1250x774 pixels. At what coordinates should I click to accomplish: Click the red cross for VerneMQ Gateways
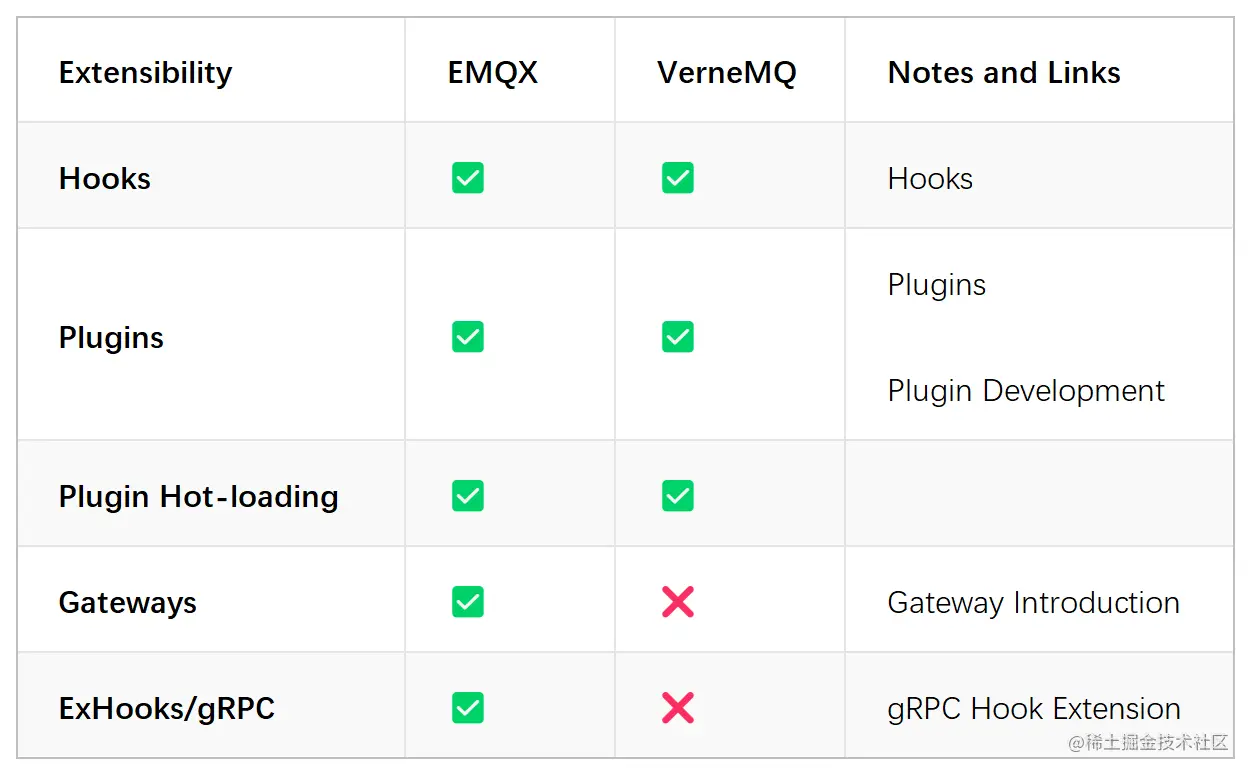[x=678, y=602]
